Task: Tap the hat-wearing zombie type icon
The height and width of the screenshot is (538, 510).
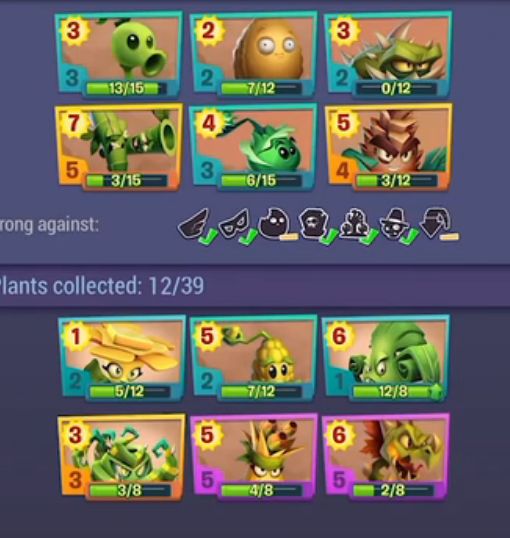Action: coord(398,226)
